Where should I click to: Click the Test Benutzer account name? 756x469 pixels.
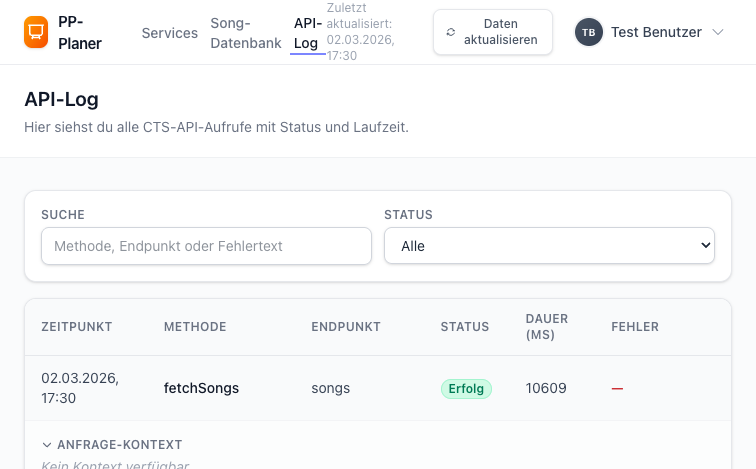pos(656,32)
